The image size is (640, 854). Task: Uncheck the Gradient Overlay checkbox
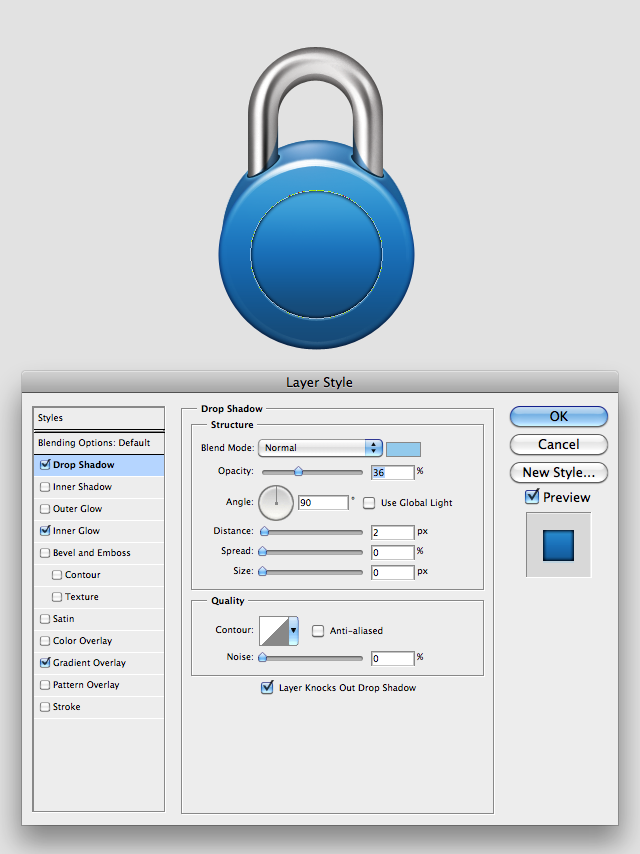click(x=45, y=663)
